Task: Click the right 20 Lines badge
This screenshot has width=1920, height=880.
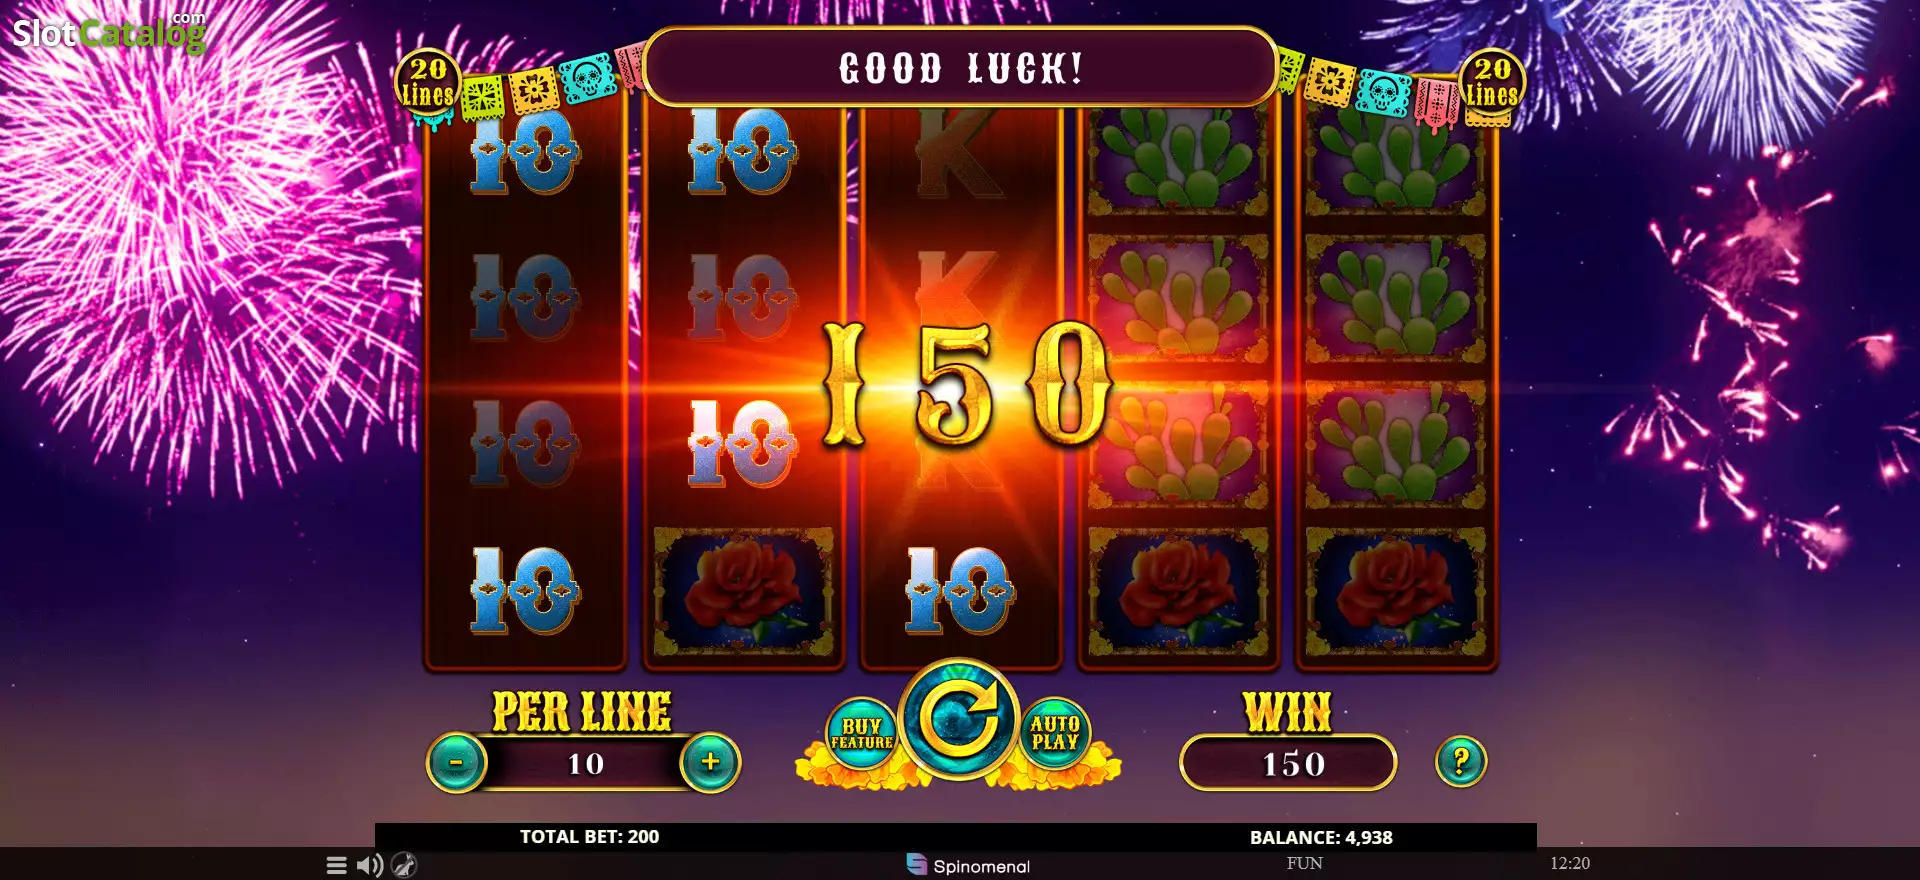Action: 1492,84
